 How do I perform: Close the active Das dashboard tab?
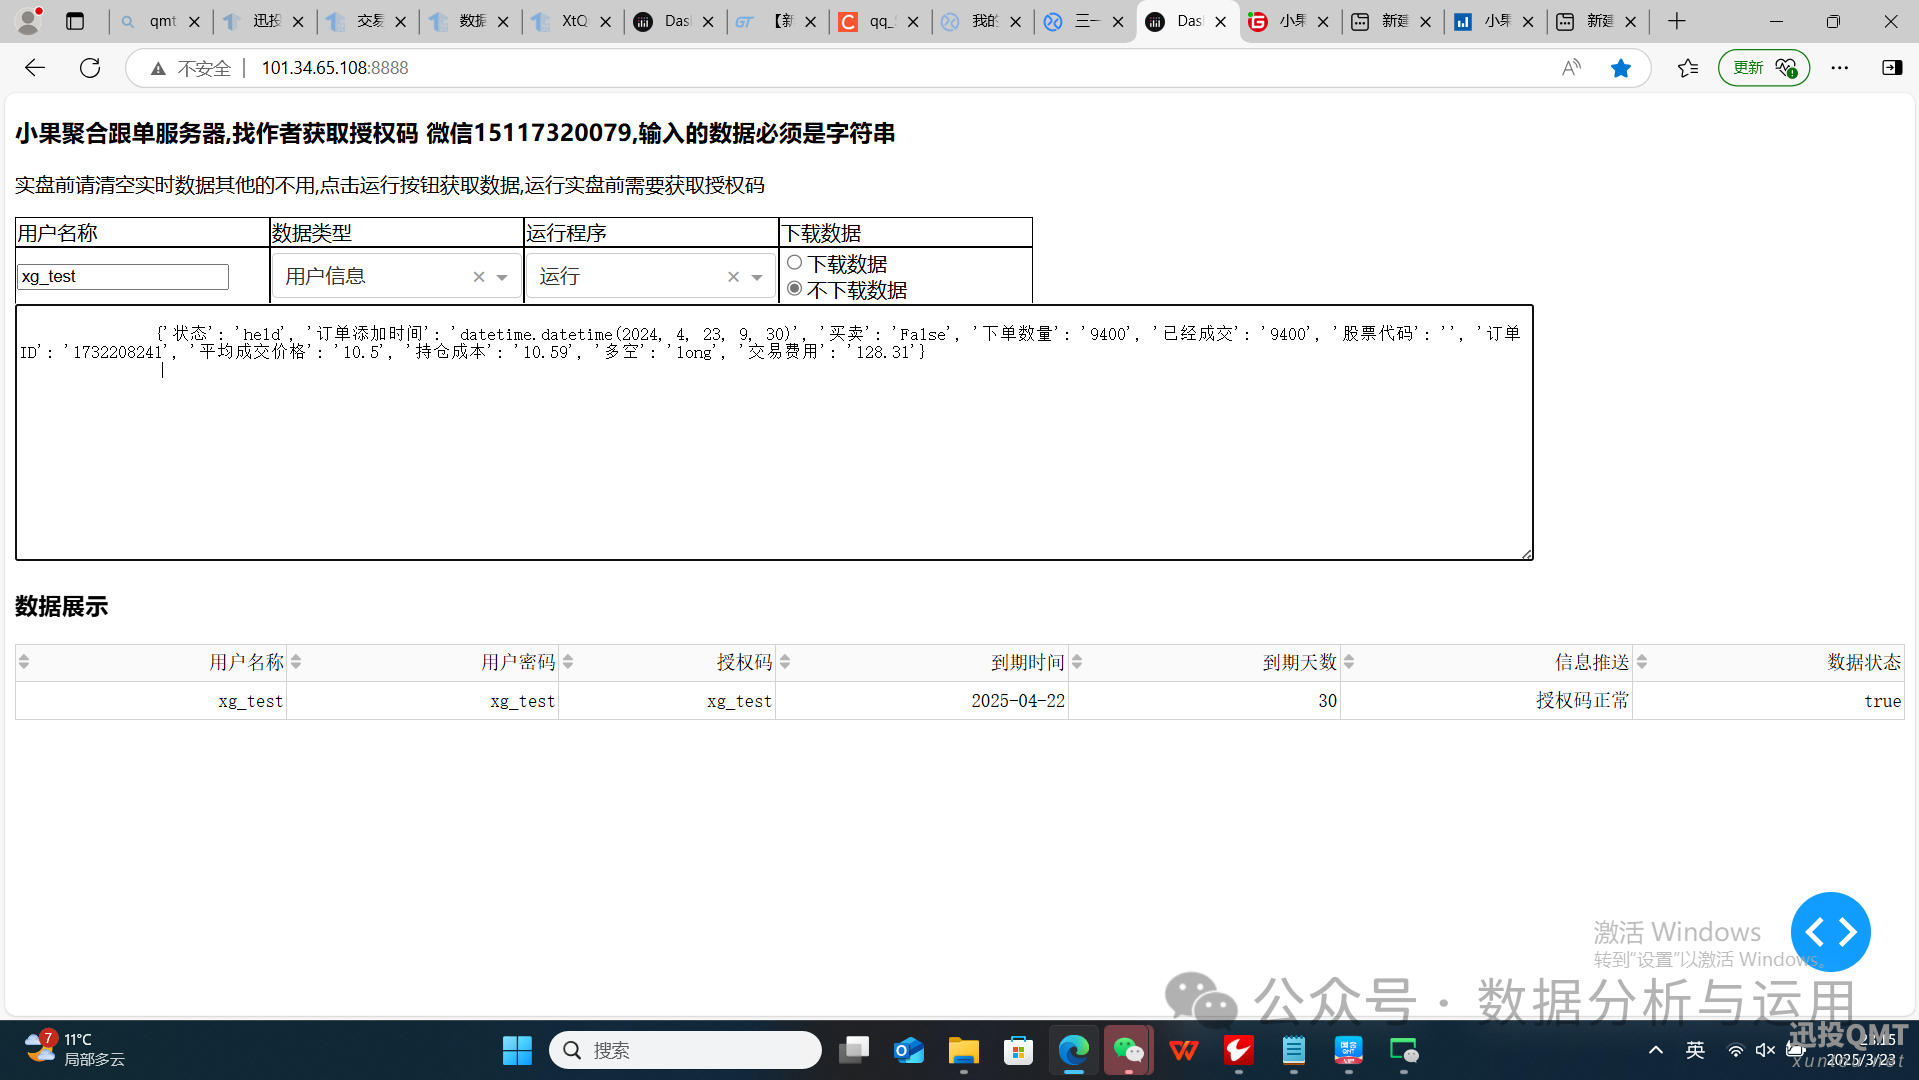(1220, 21)
